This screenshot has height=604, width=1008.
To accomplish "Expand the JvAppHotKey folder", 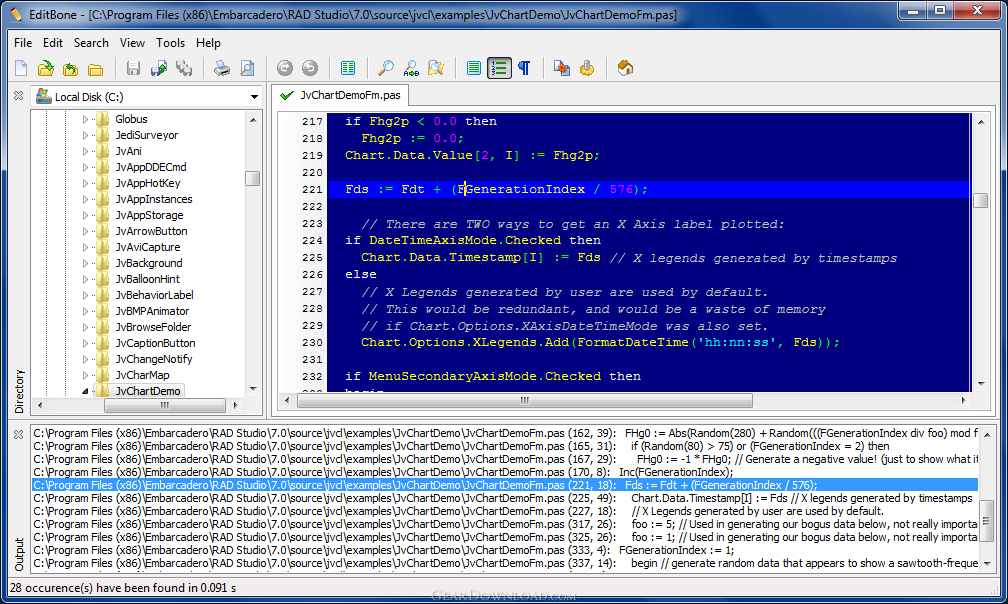I will click(x=85, y=183).
